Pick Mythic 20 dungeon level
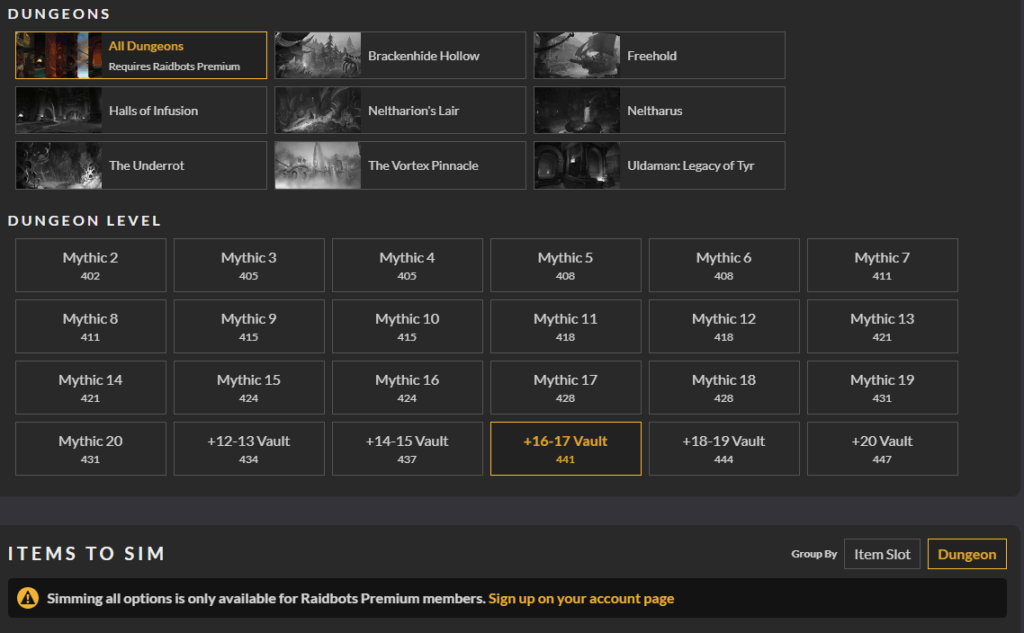The image size is (1024, 633). point(90,448)
